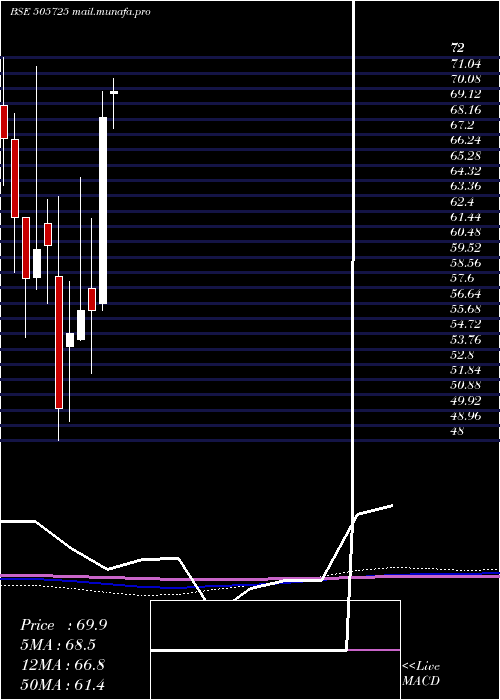Click the tall white bullish candlestick body
Screen dimensions: 500x700
[103, 210]
